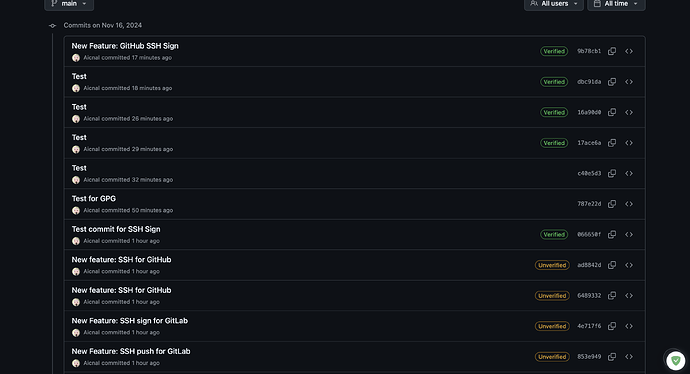Open commit 'Test for GPG'

point(94,198)
